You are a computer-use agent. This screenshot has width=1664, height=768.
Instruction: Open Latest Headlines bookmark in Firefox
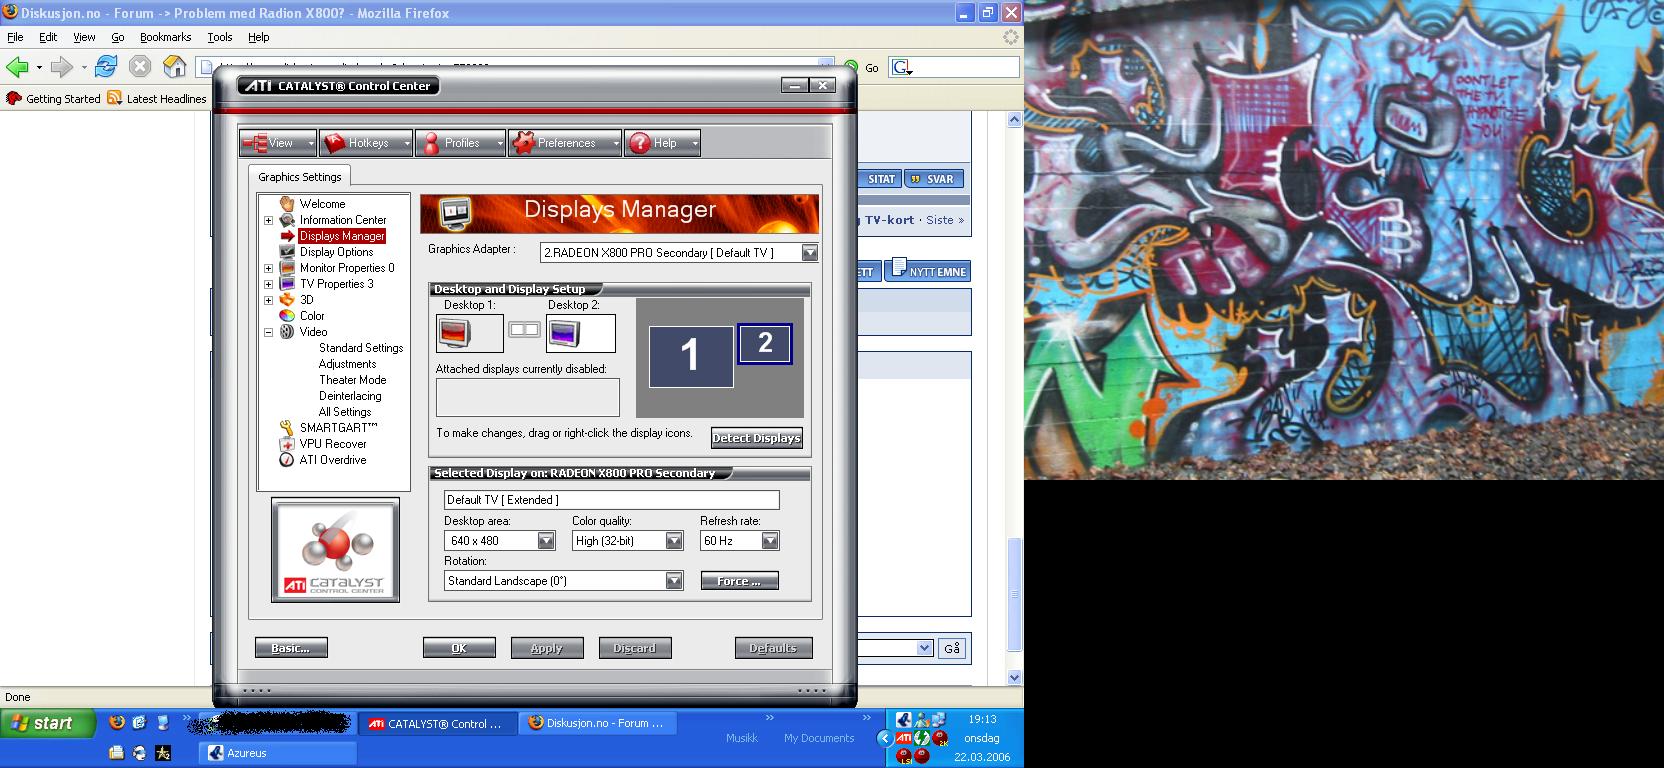(x=157, y=98)
